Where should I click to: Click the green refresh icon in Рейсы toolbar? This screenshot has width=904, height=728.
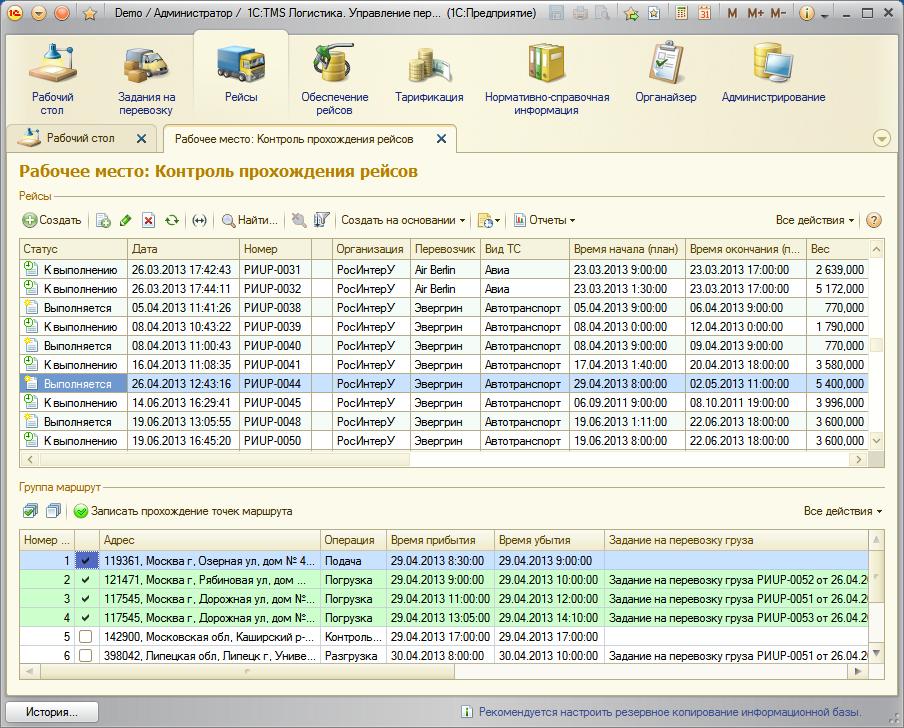172,221
